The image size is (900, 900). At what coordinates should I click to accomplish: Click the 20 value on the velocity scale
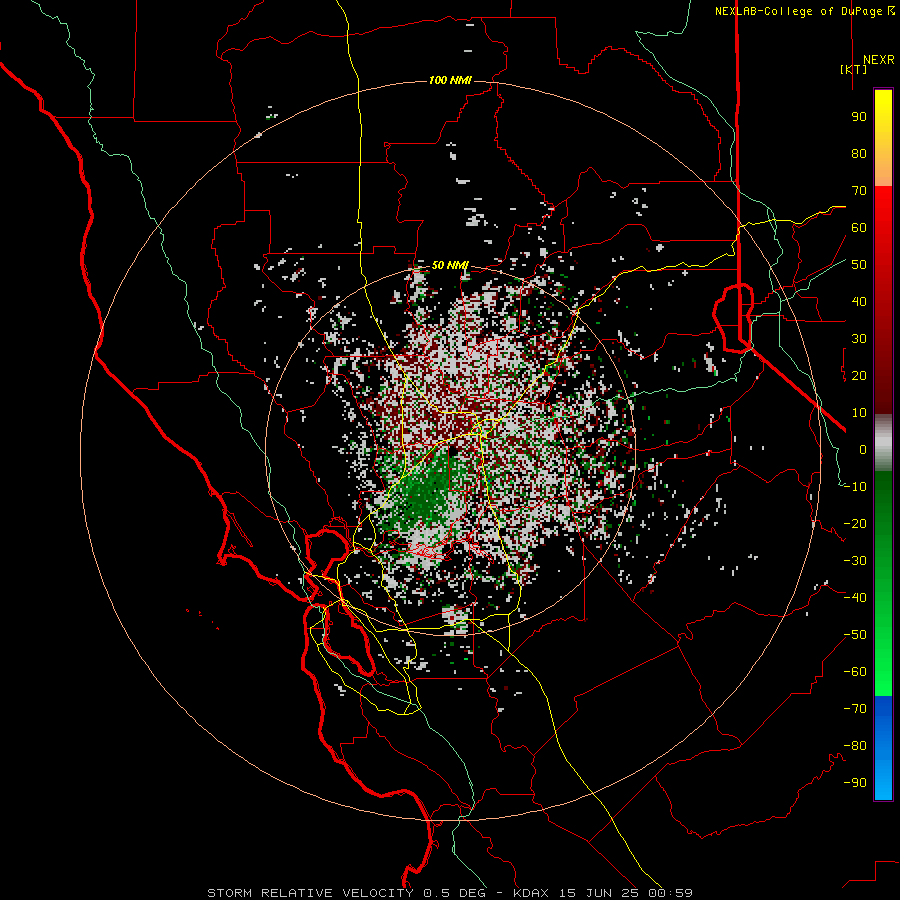click(x=859, y=376)
